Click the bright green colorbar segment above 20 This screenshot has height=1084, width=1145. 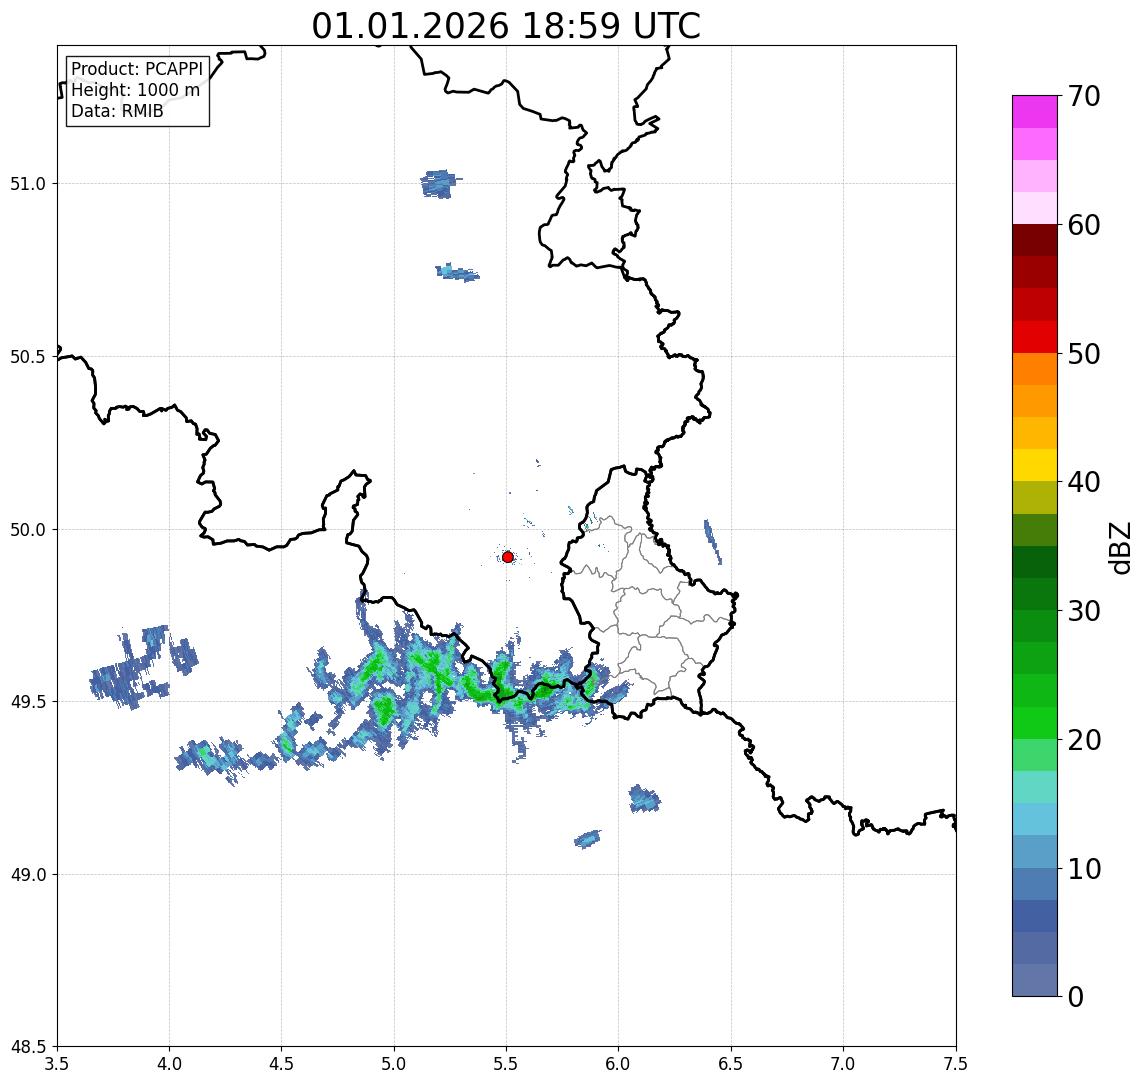[1035, 723]
